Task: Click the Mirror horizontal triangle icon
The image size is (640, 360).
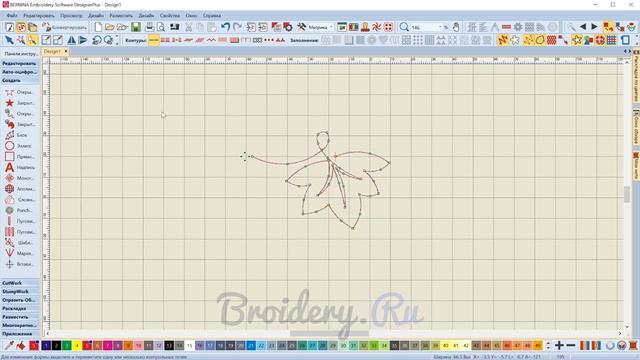Action: click(71, 40)
